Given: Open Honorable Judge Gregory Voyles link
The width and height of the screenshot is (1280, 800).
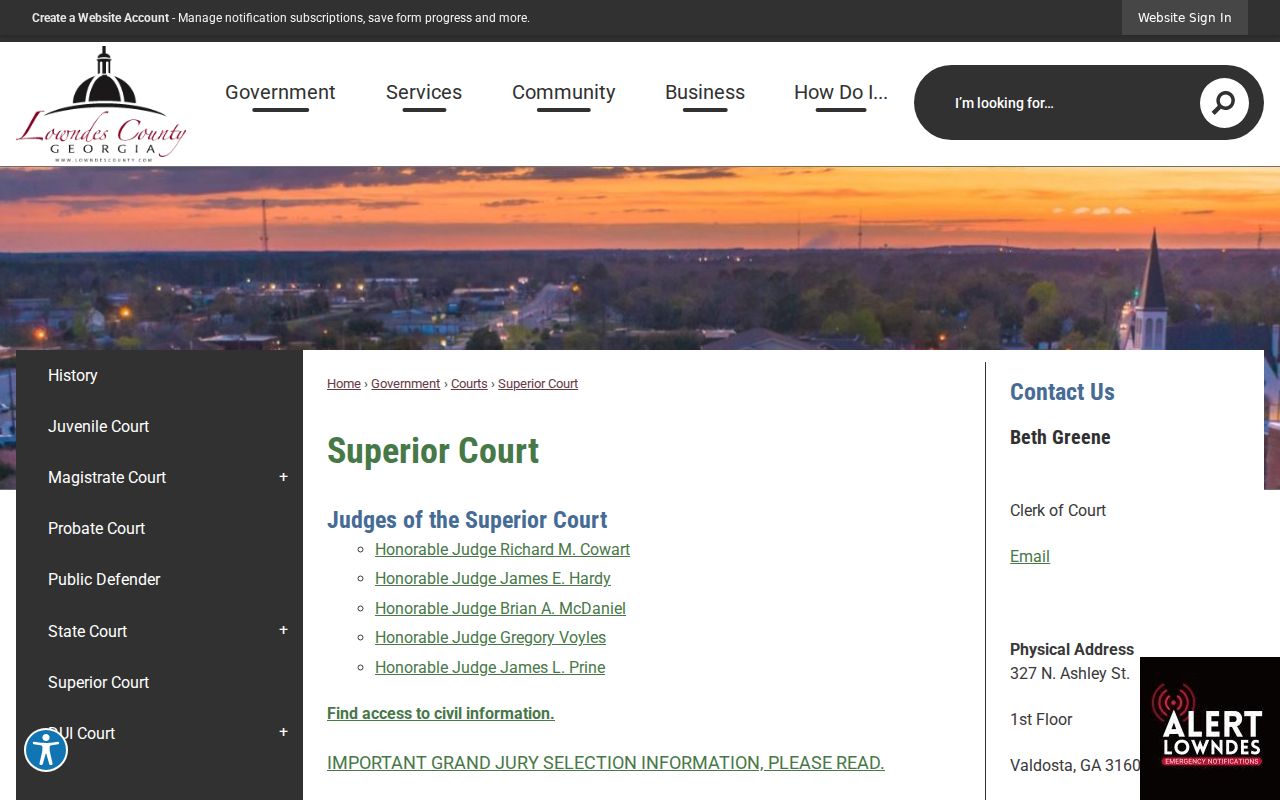Looking at the screenshot, I should pyautogui.click(x=490, y=637).
